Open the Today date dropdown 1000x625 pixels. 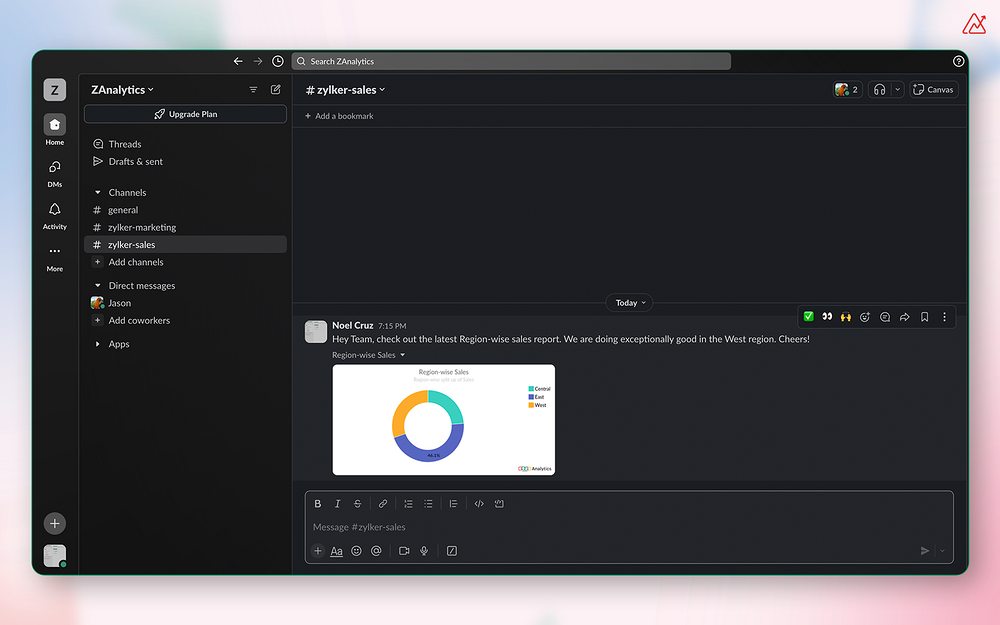630,303
